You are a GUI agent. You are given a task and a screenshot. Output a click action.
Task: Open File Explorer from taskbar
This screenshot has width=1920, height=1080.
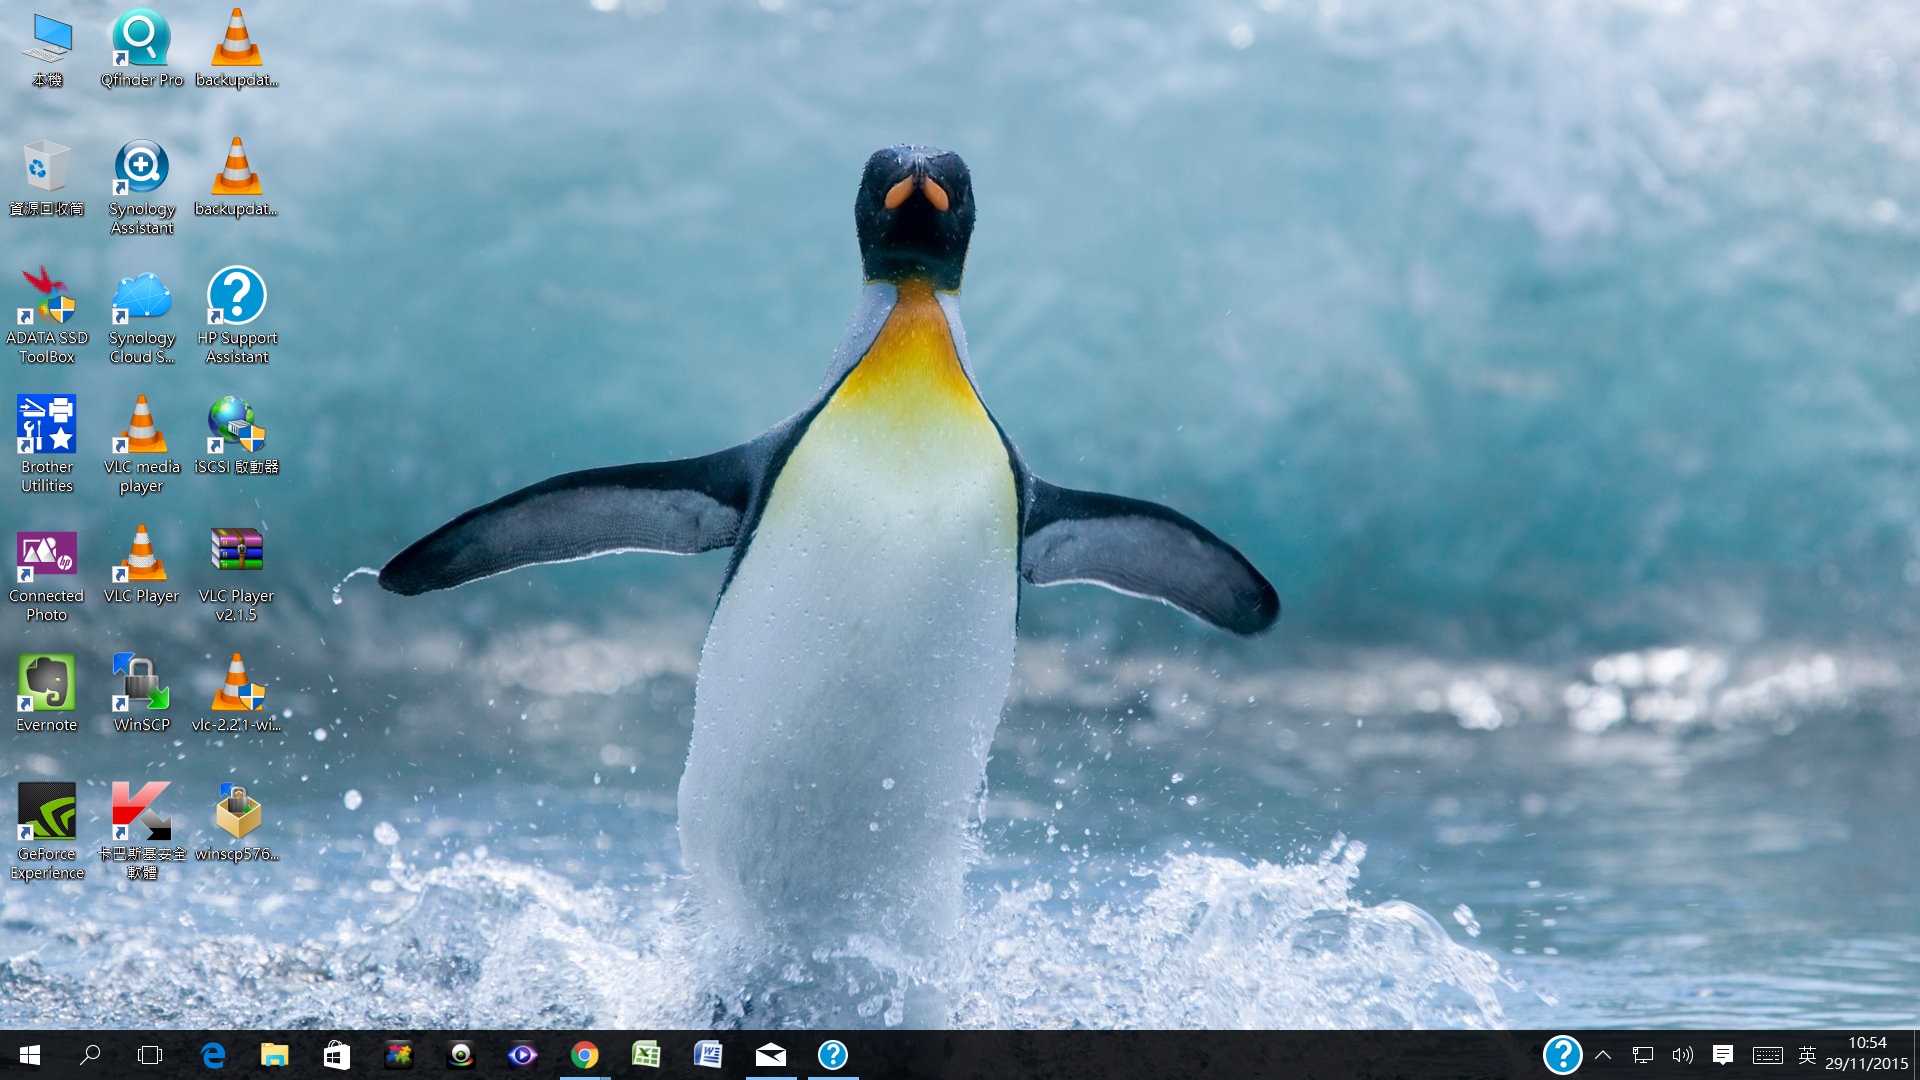[x=275, y=1055]
